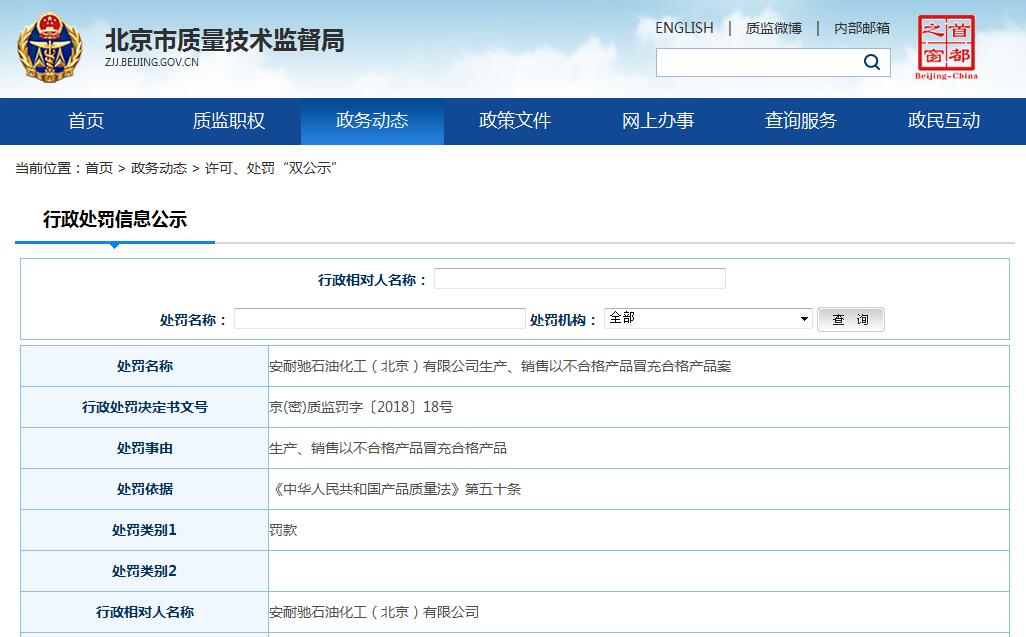Click the site search text box
The image size is (1026, 637).
tap(758, 62)
